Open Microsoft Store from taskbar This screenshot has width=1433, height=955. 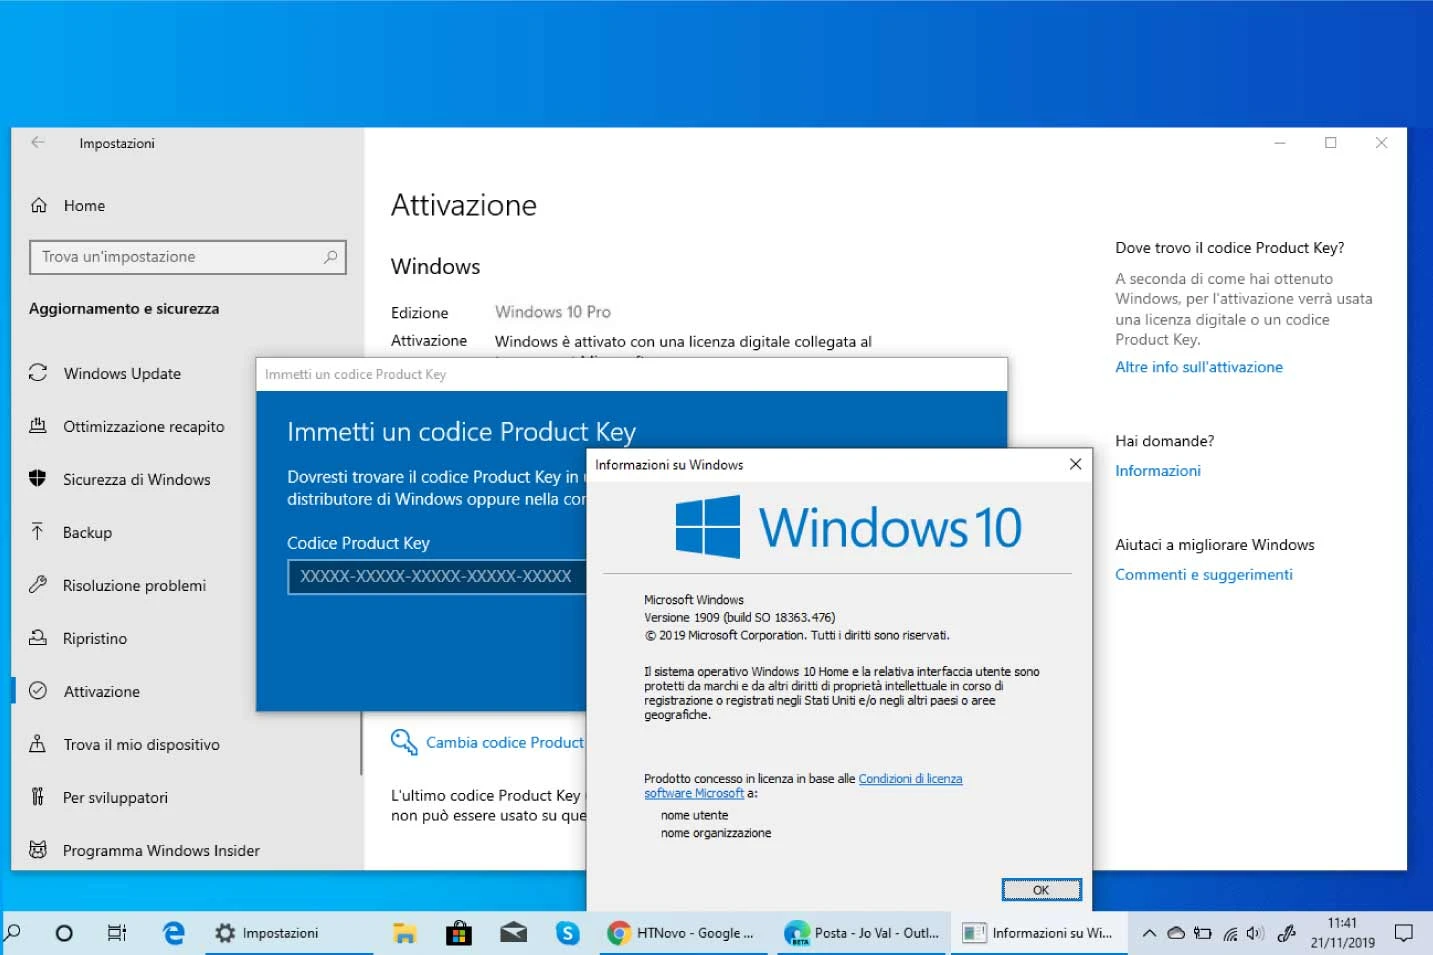coord(459,933)
